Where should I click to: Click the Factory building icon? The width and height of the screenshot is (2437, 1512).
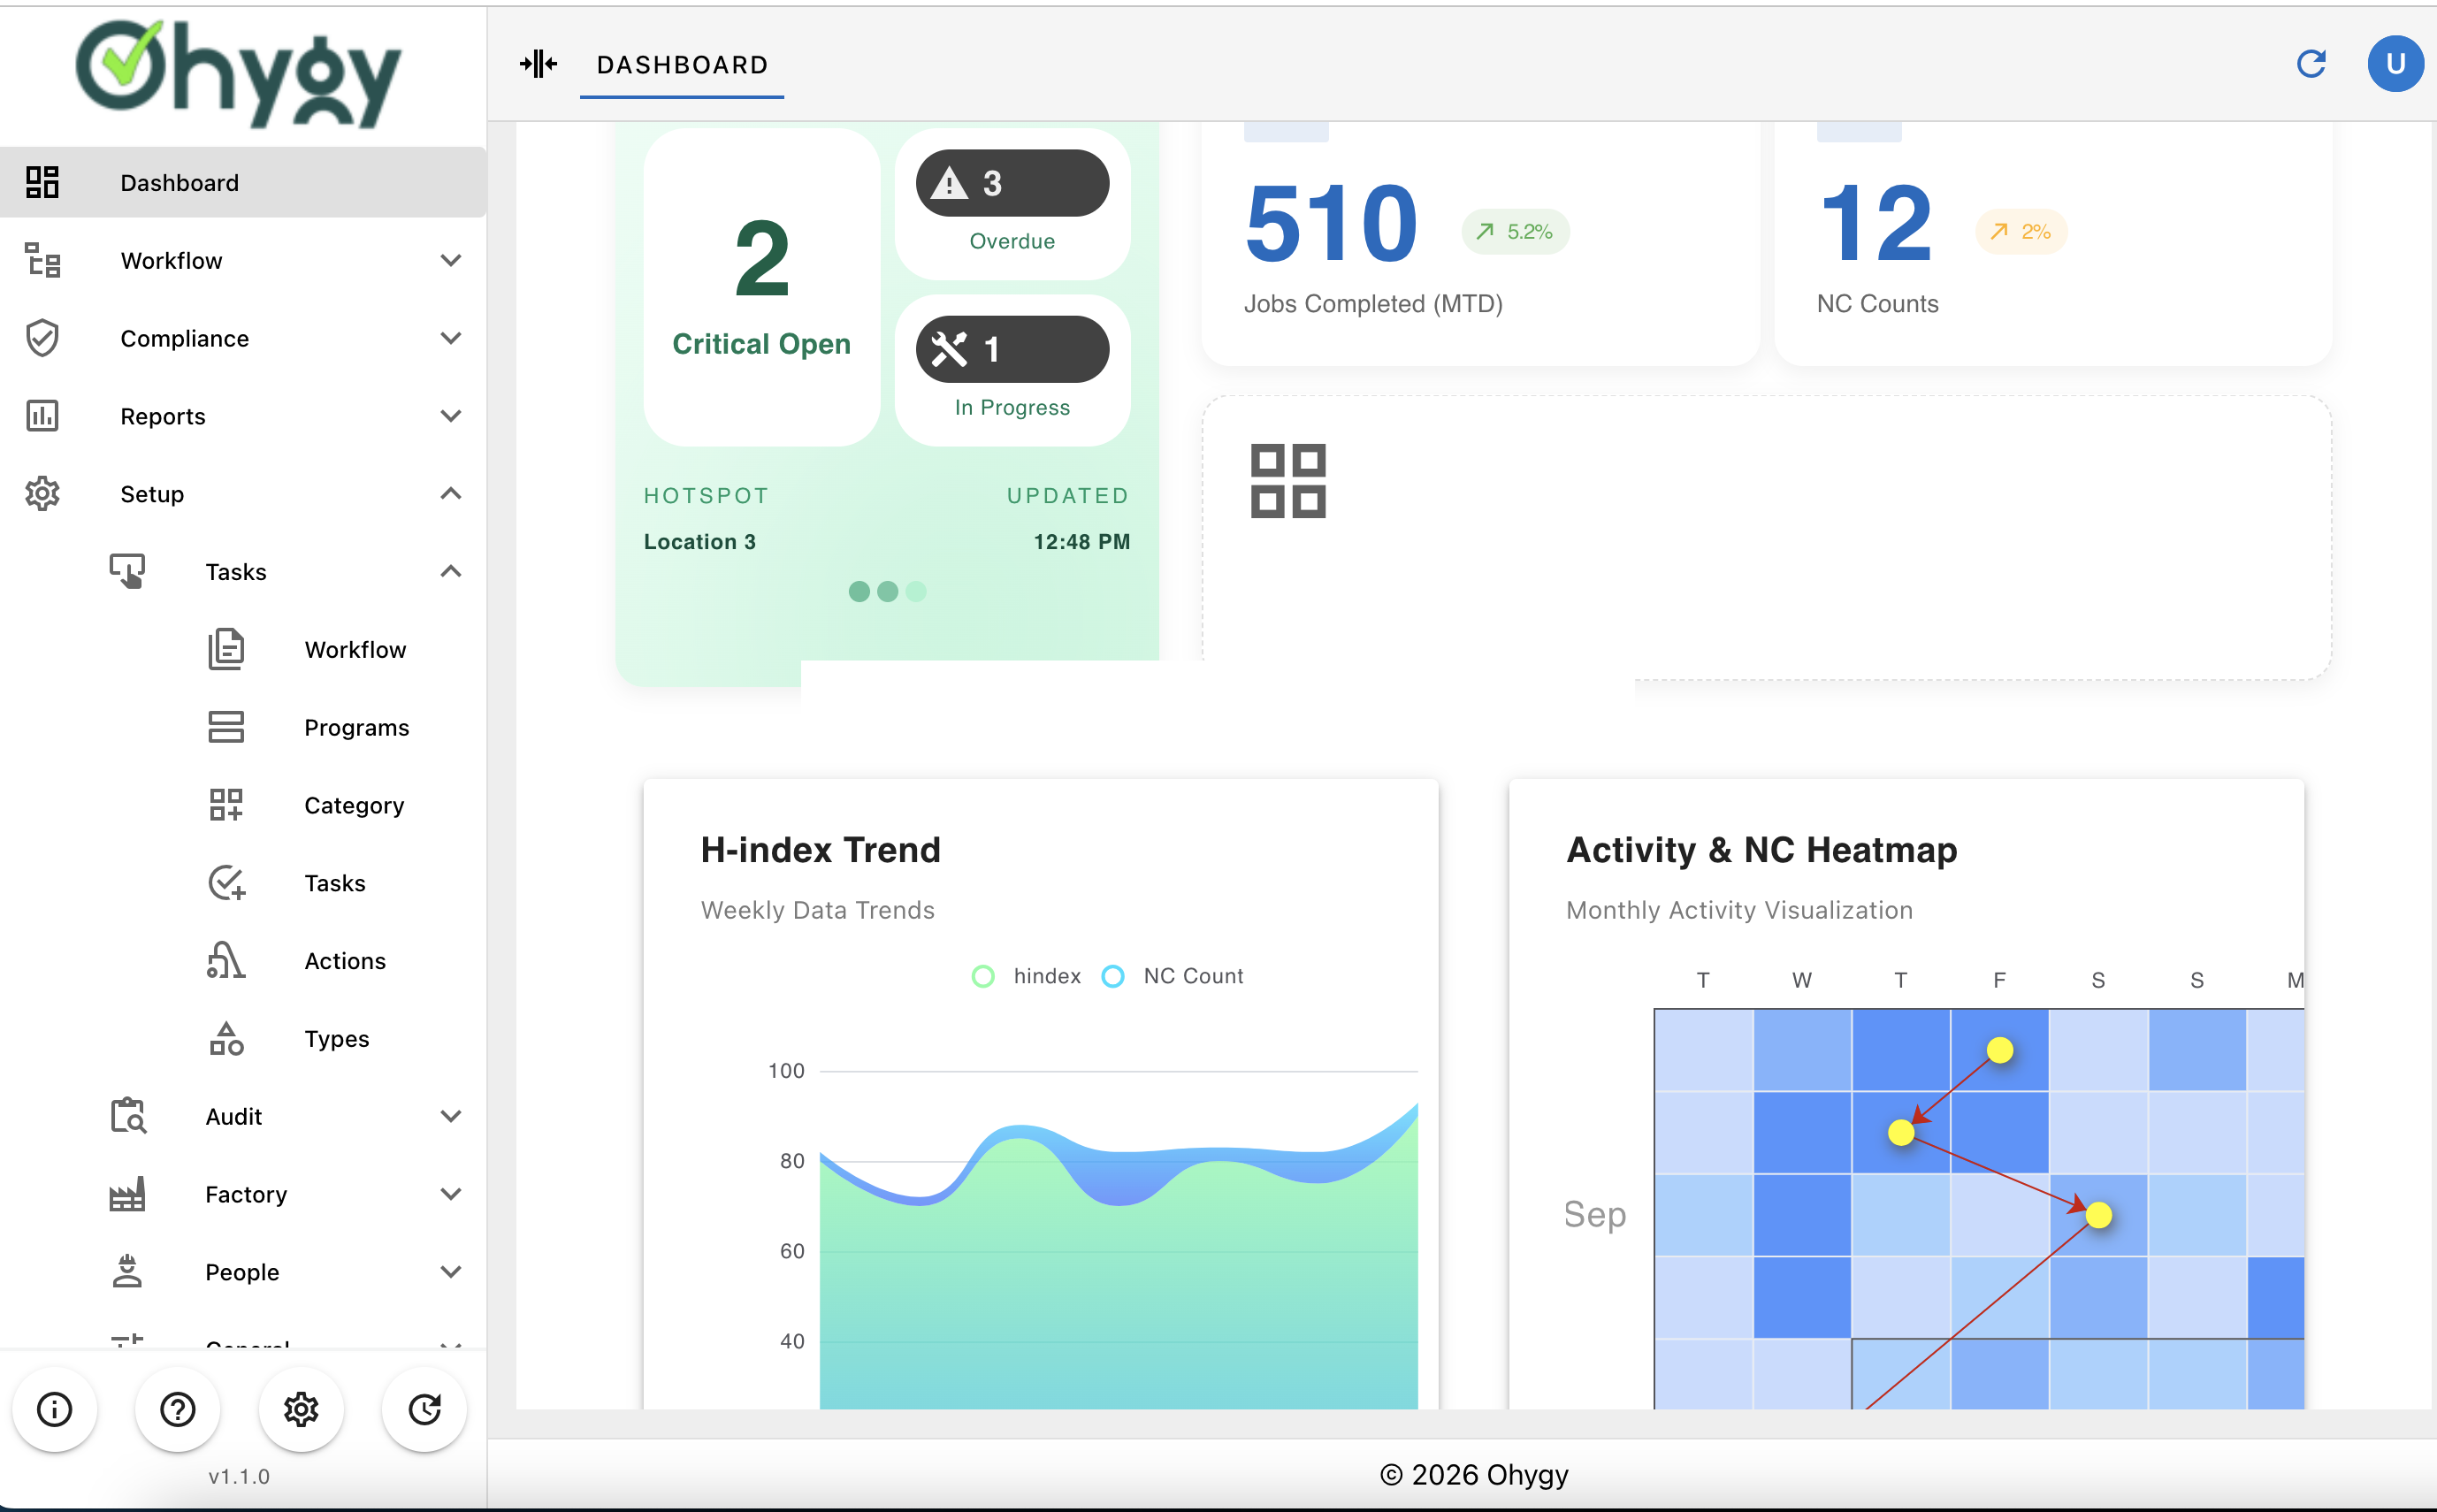pos(128,1194)
